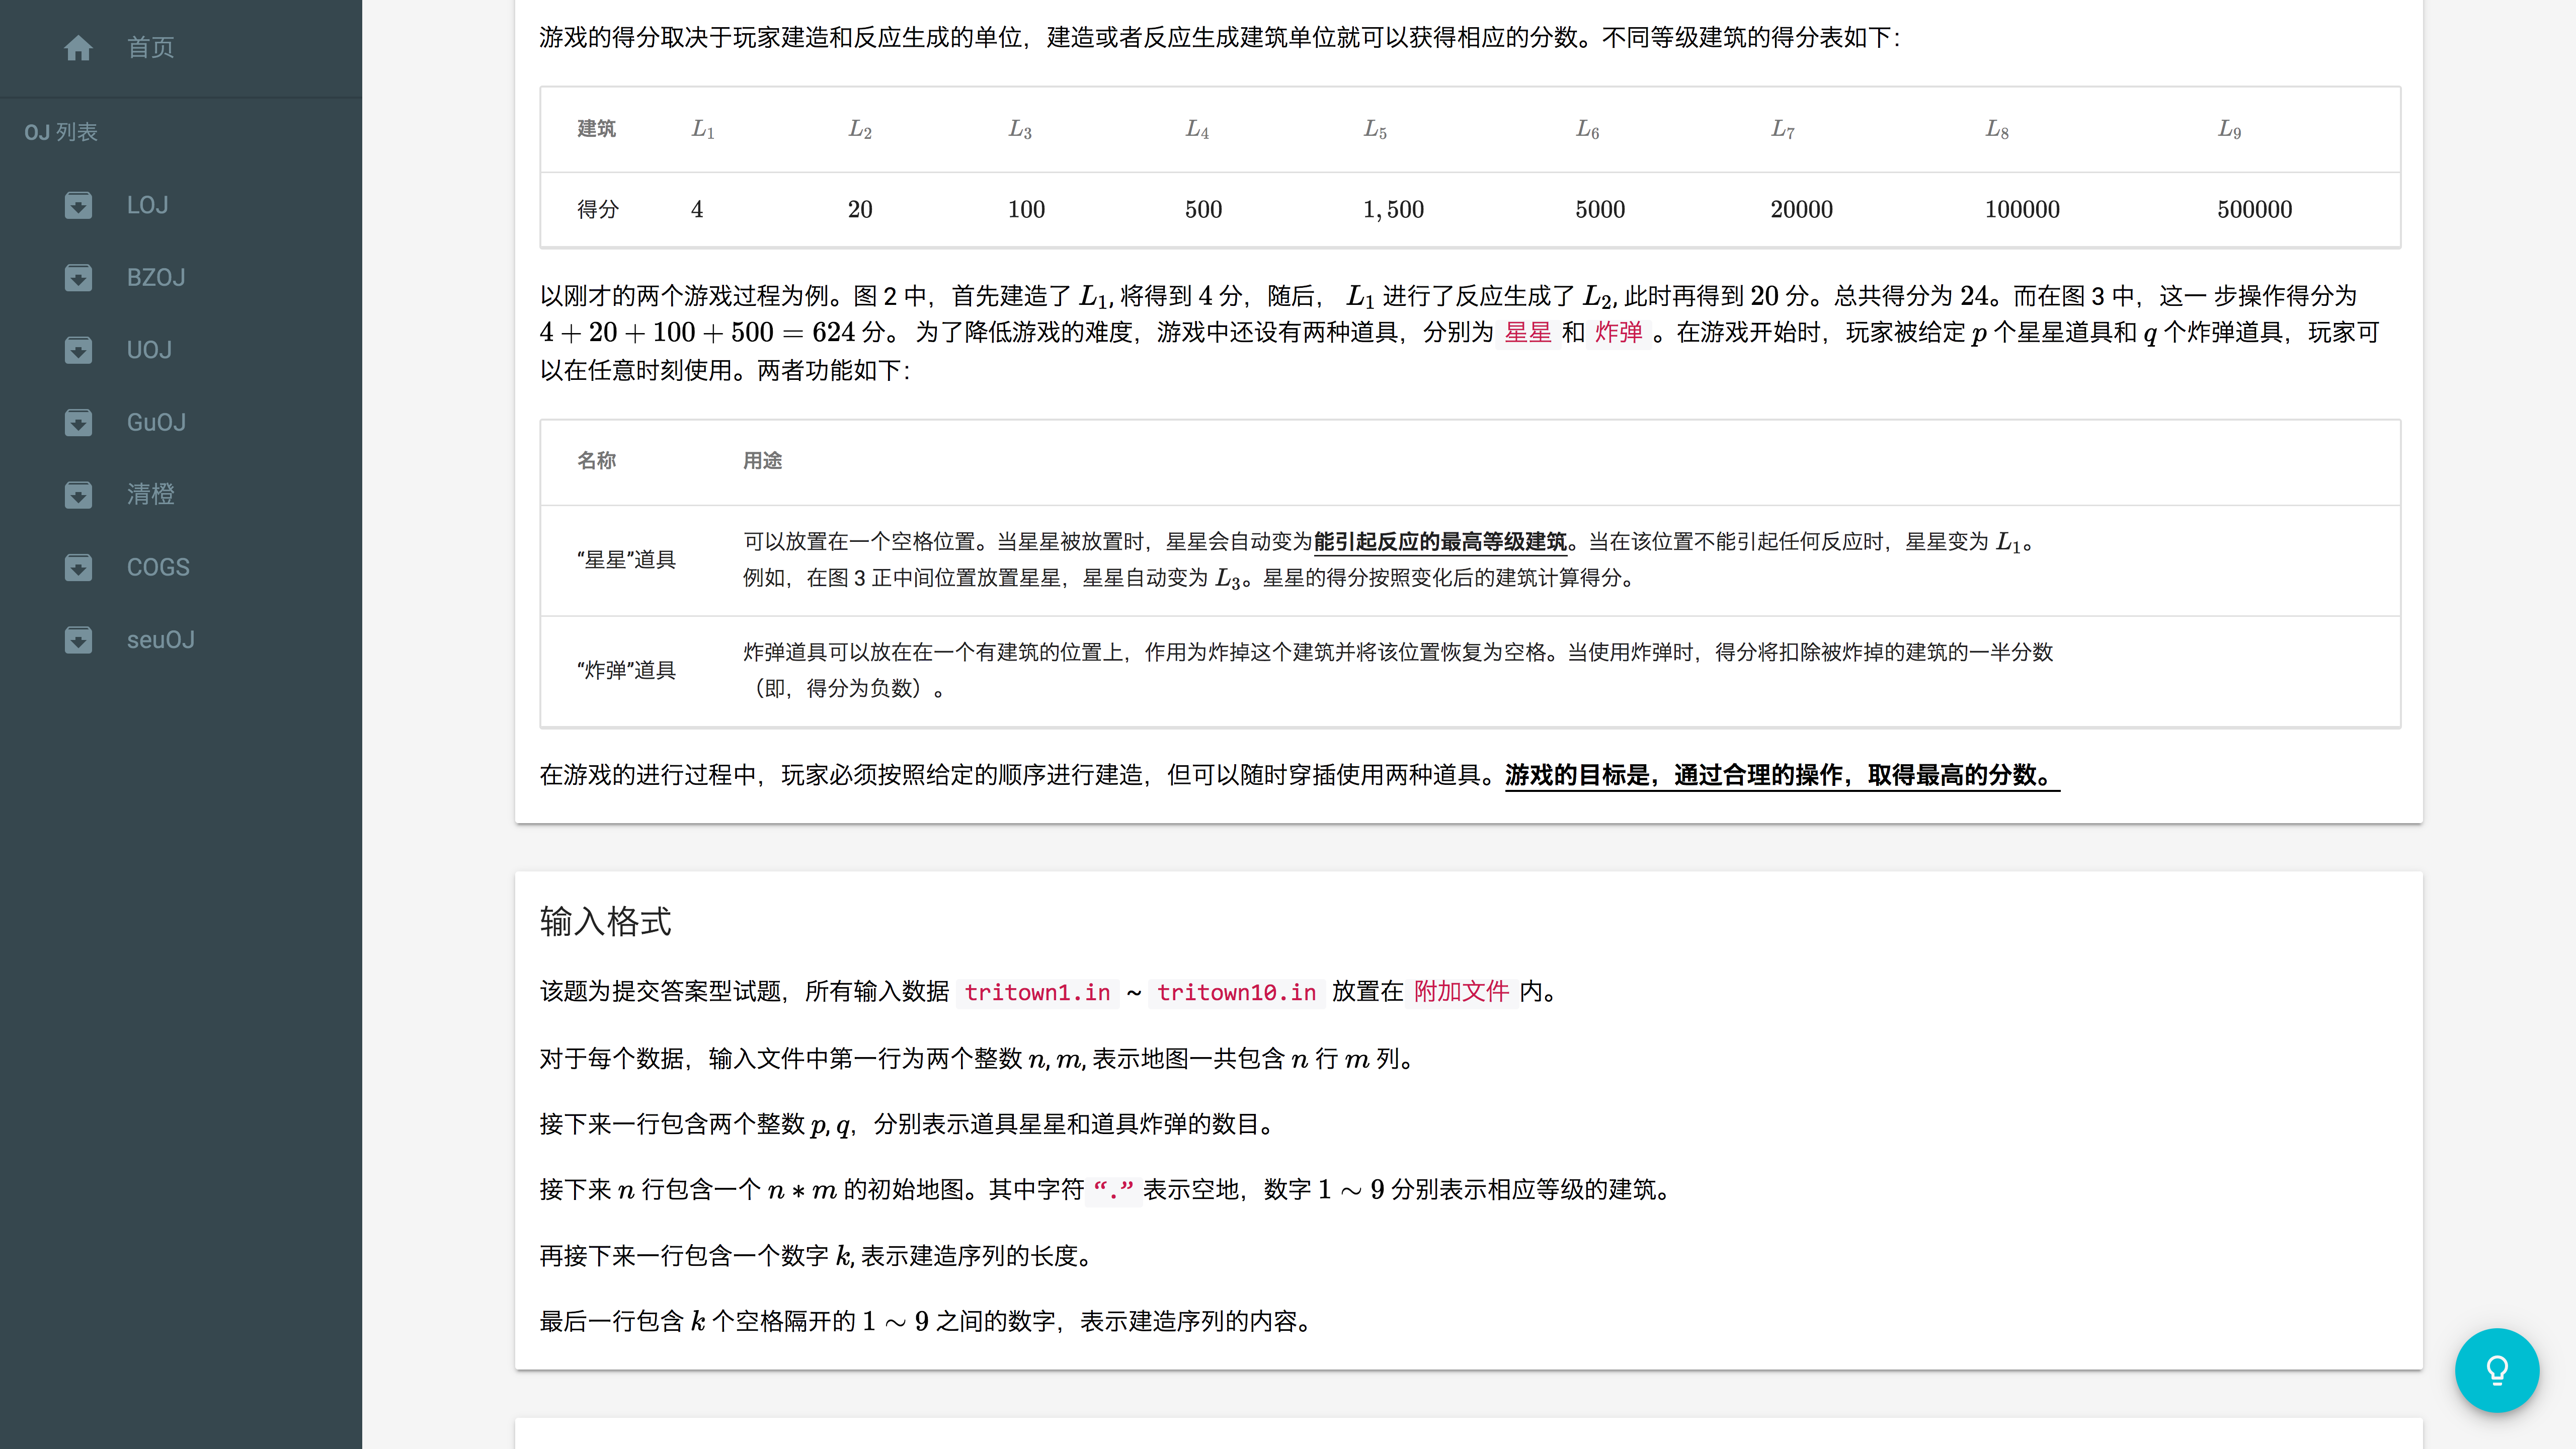The height and width of the screenshot is (1449, 2576).
Task: Click the archive icon beside BZOJ
Action: point(78,277)
